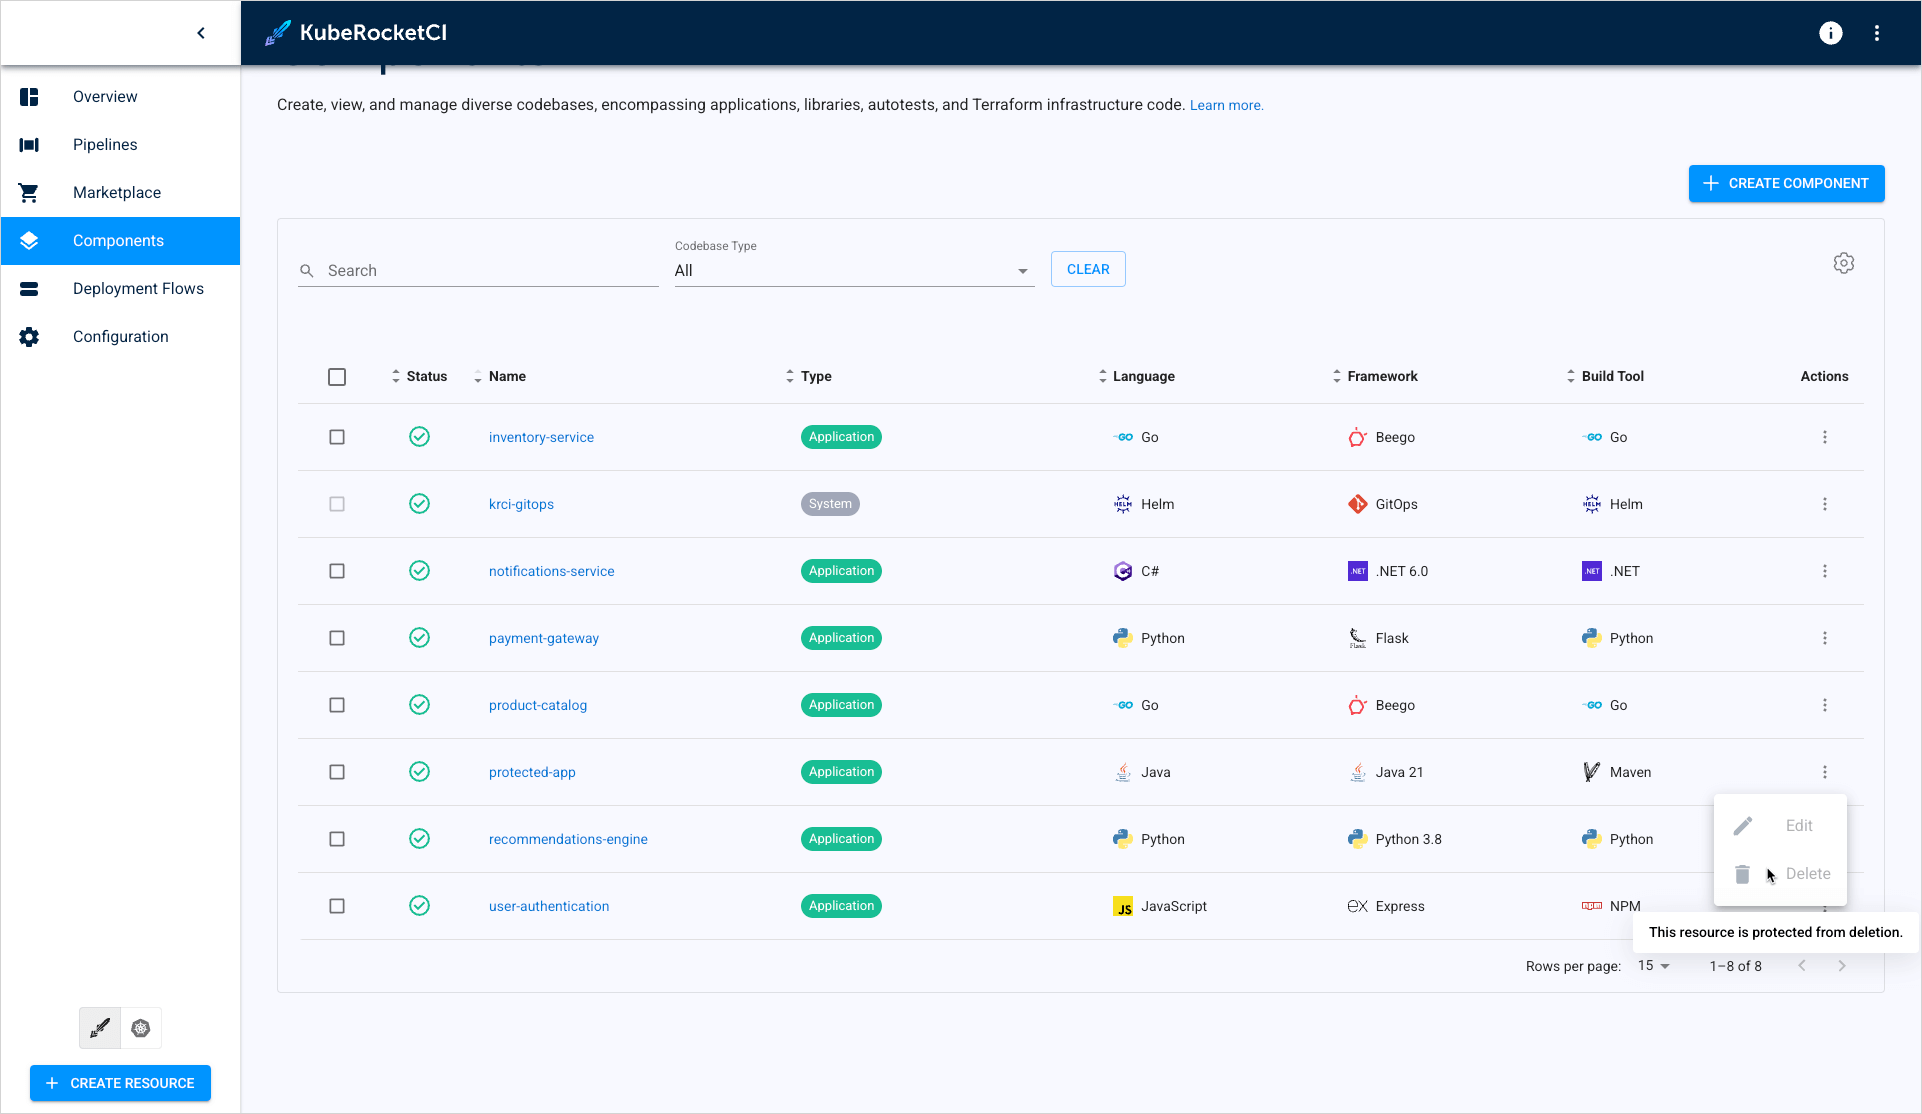Check the product-catalog row checkbox
The height and width of the screenshot is (1114, 1922).
click(x=337, y=705)
